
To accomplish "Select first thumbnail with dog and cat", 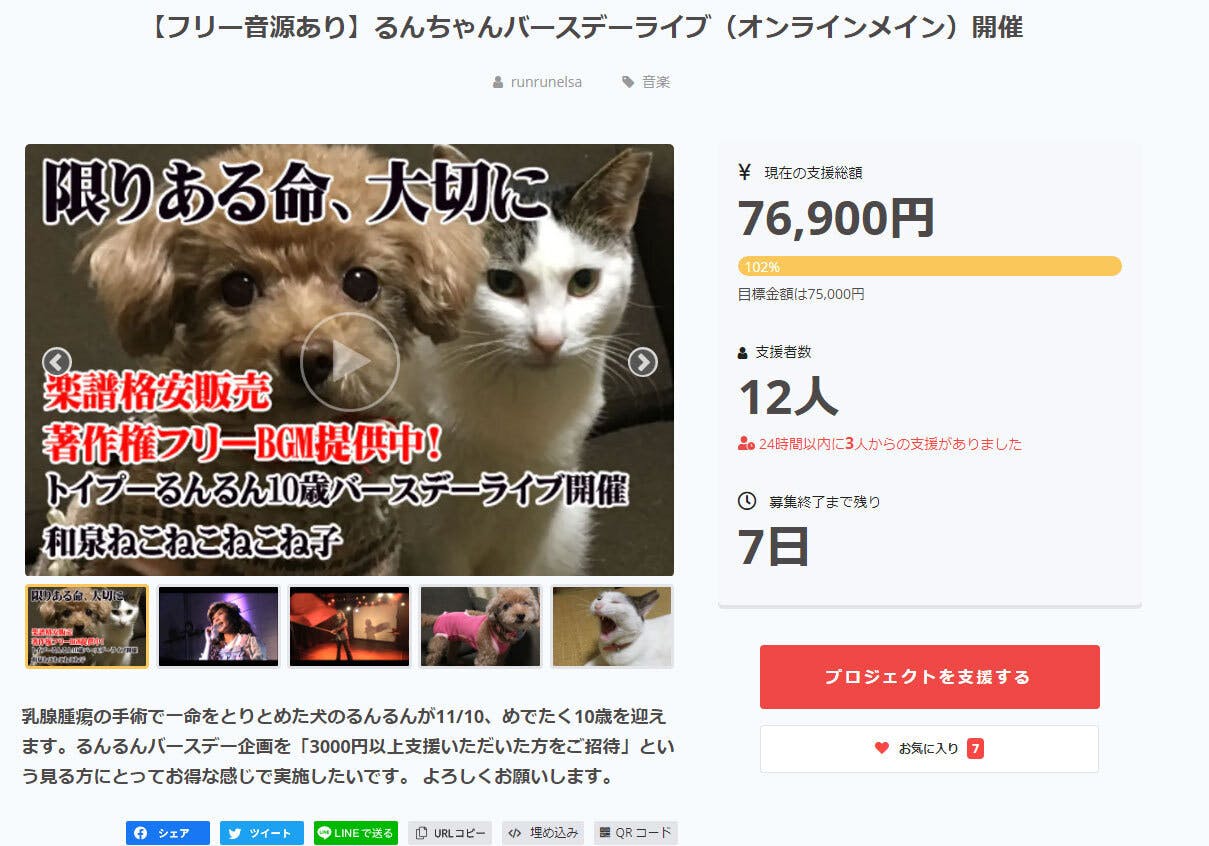I will (x=87, y=626).
